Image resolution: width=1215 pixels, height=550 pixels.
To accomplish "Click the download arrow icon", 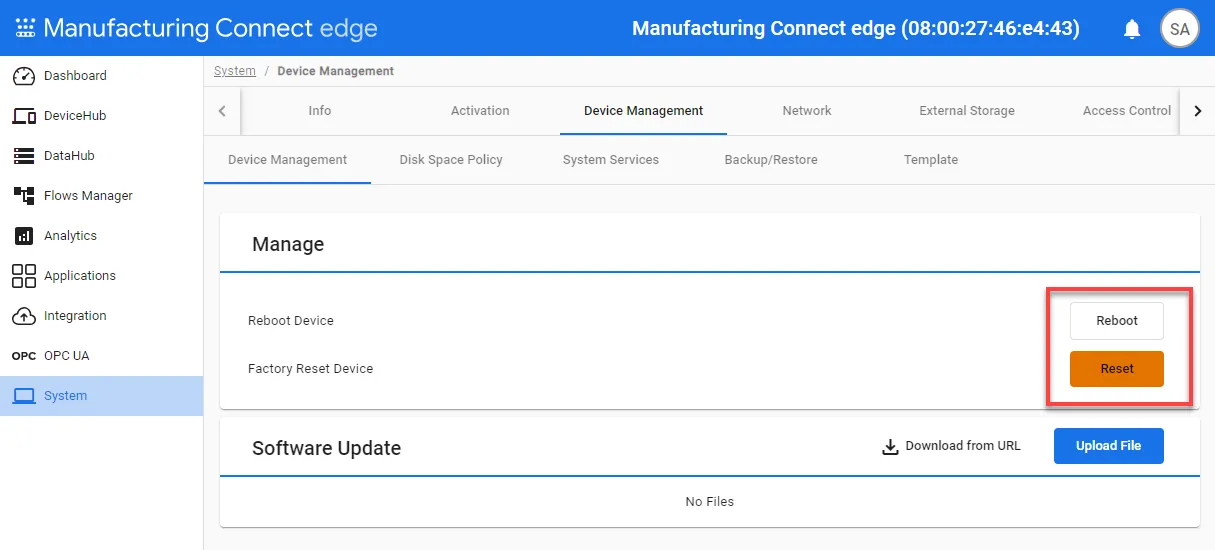I will click(890, 446).
